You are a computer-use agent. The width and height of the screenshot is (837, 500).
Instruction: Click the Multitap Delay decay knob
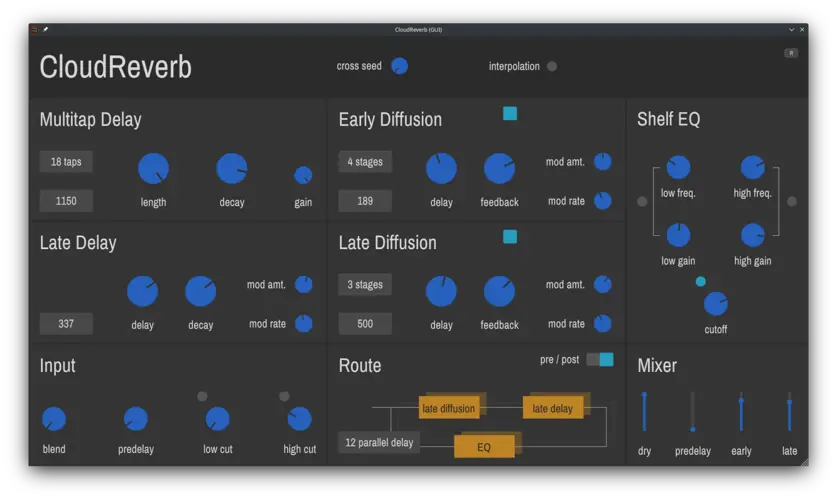pos(231,169)
